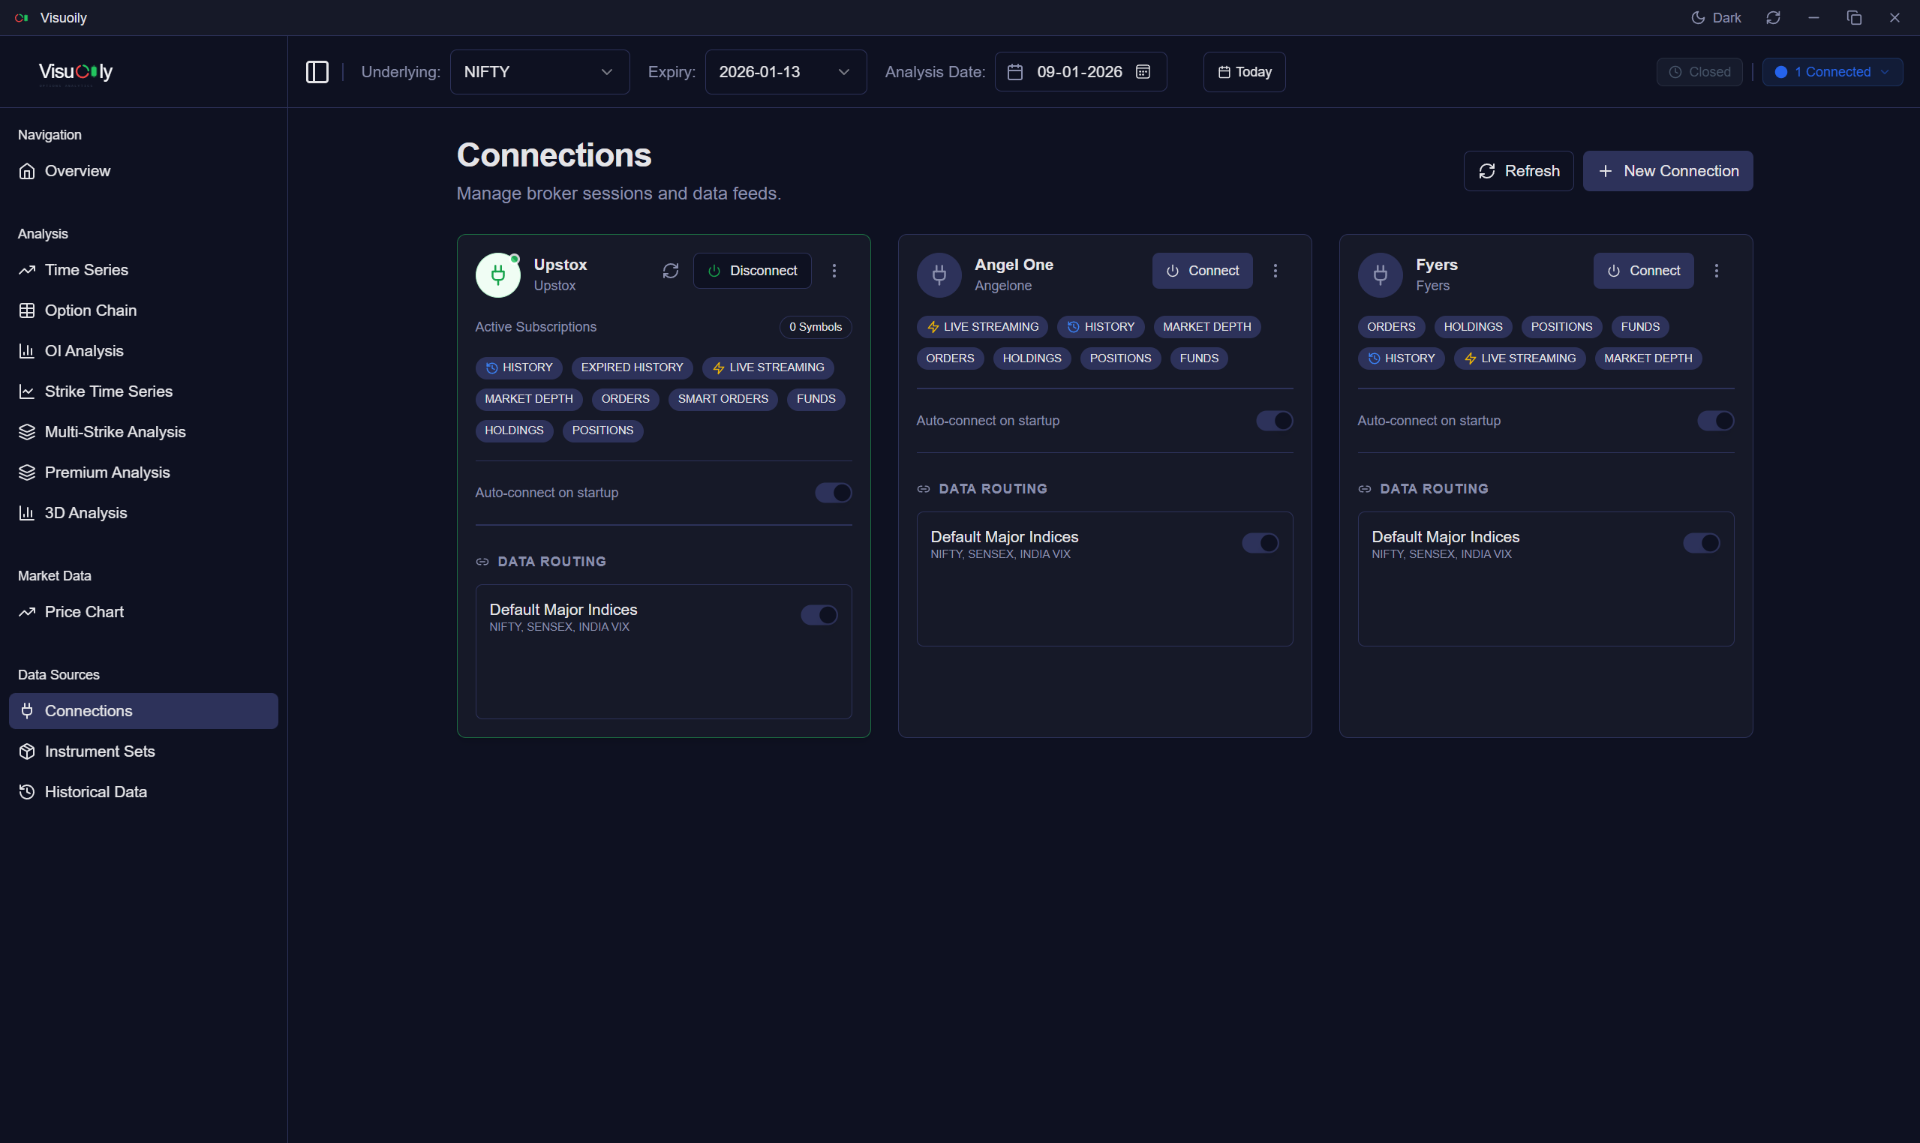Open the Price Chart market data view
This screenshot has height=1143, width=1920.
click(x=85, y=611)
